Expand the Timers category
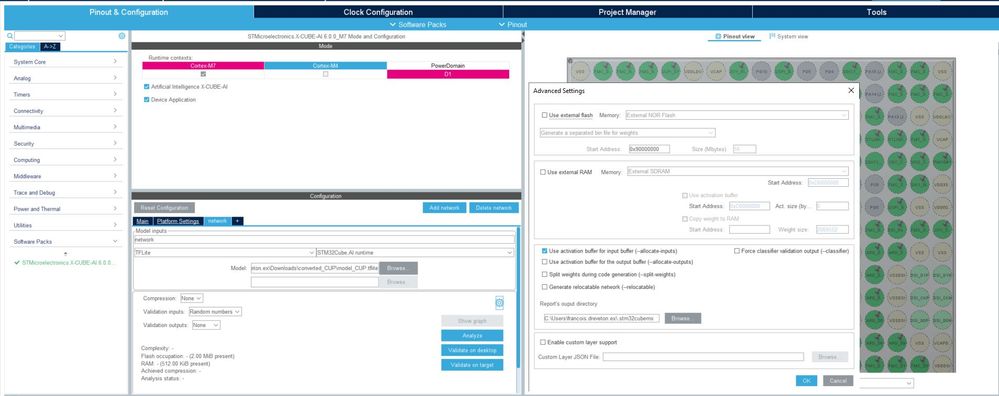The width and height of the screenshot is (999, 396). click(x=65, y=94)
